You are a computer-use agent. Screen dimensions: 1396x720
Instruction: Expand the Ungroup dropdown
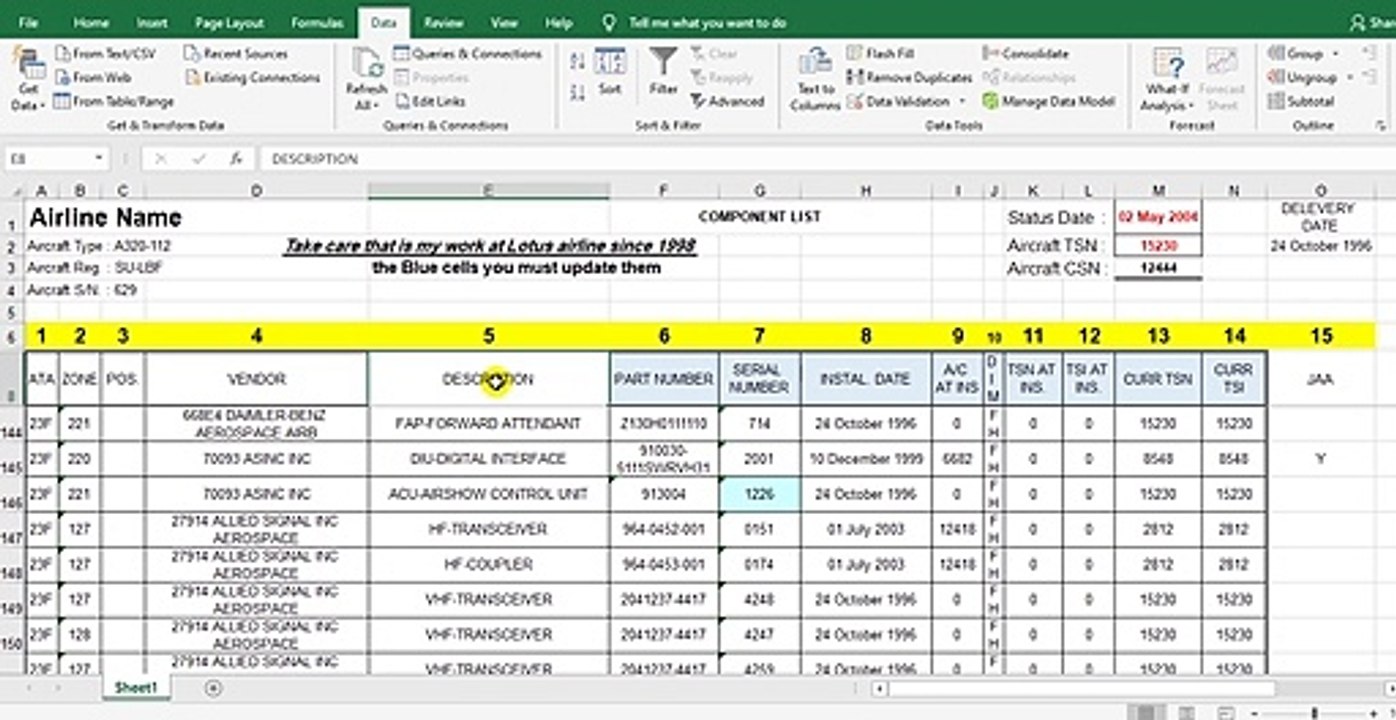click(x=1349, y=77)
